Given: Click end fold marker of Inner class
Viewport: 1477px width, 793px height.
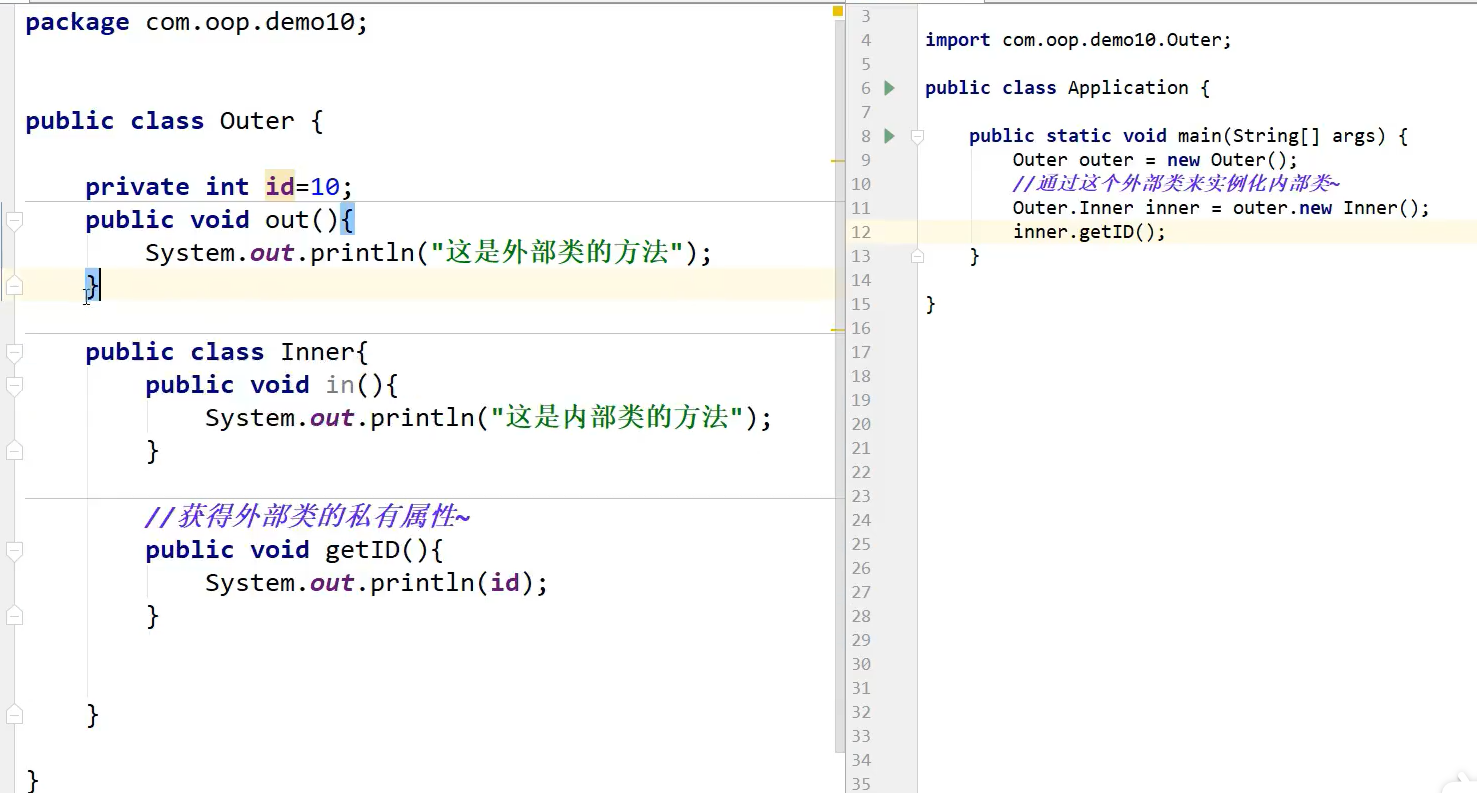Looking at the screenshot, I should [14, 715].
